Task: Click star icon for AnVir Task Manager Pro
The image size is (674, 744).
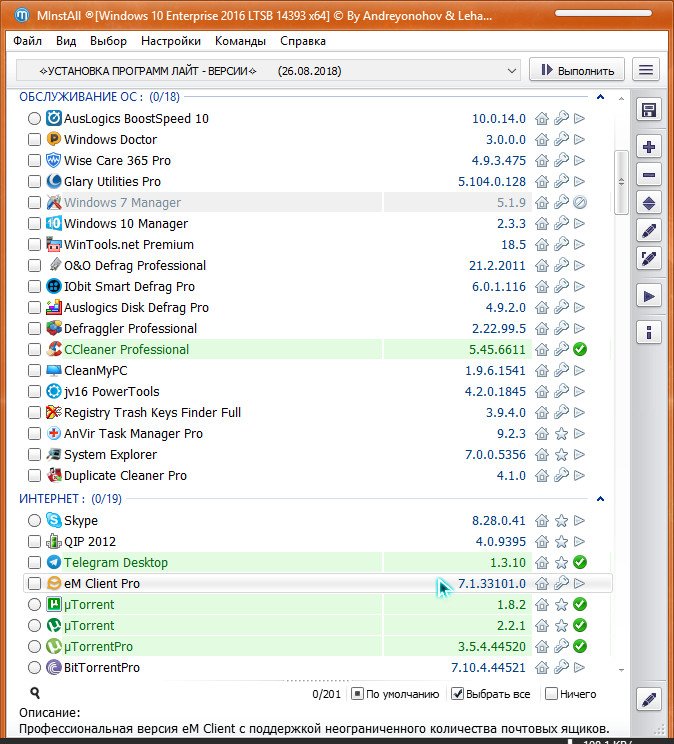Action: (x=561, y=434)
